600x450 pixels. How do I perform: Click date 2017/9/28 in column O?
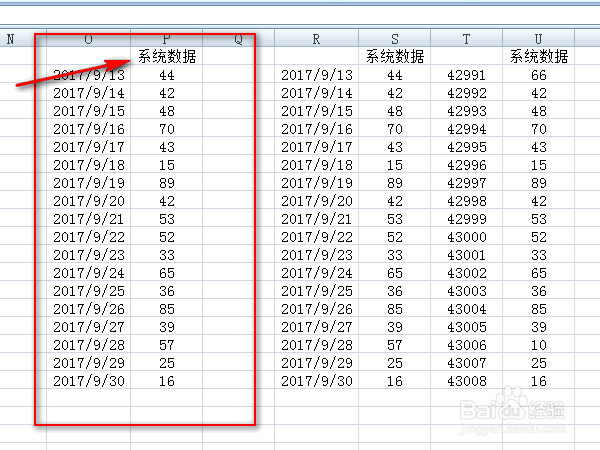pos(89,345)
